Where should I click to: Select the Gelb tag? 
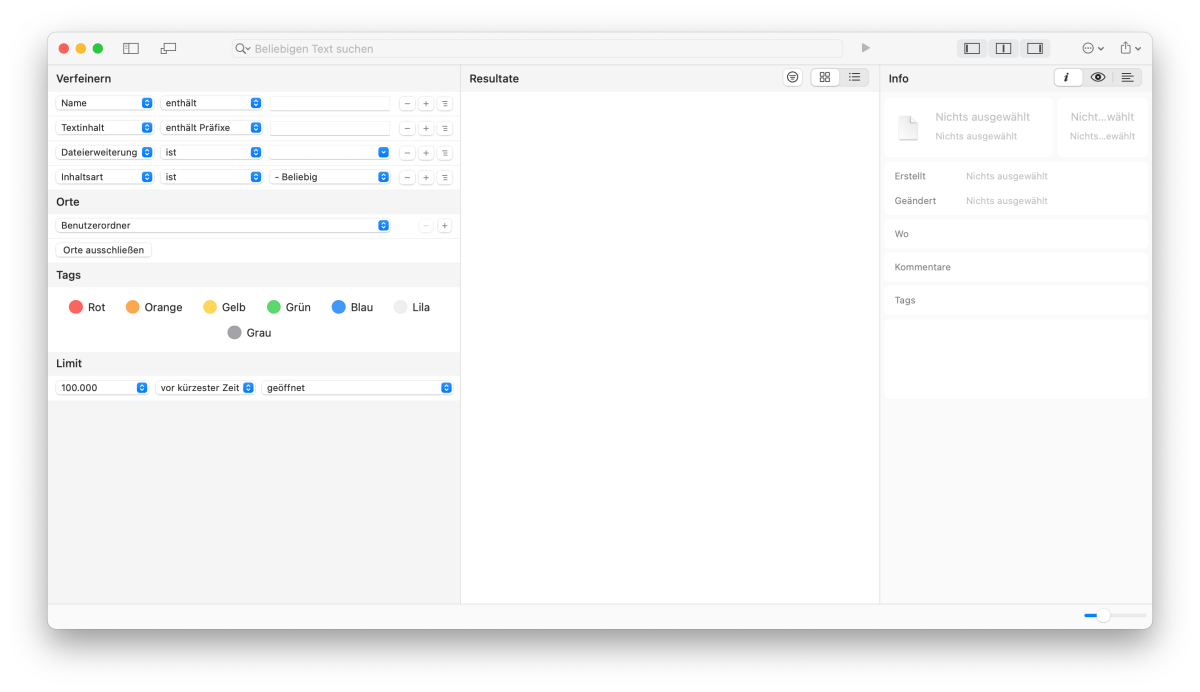[224, 307]
